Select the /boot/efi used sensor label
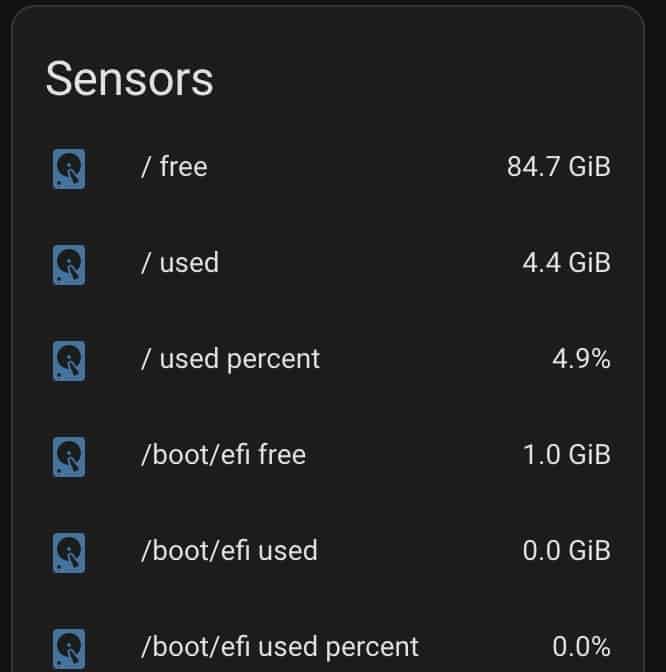Image resolution: width=666 pixels, height=672 pixels. click(229, 550)
